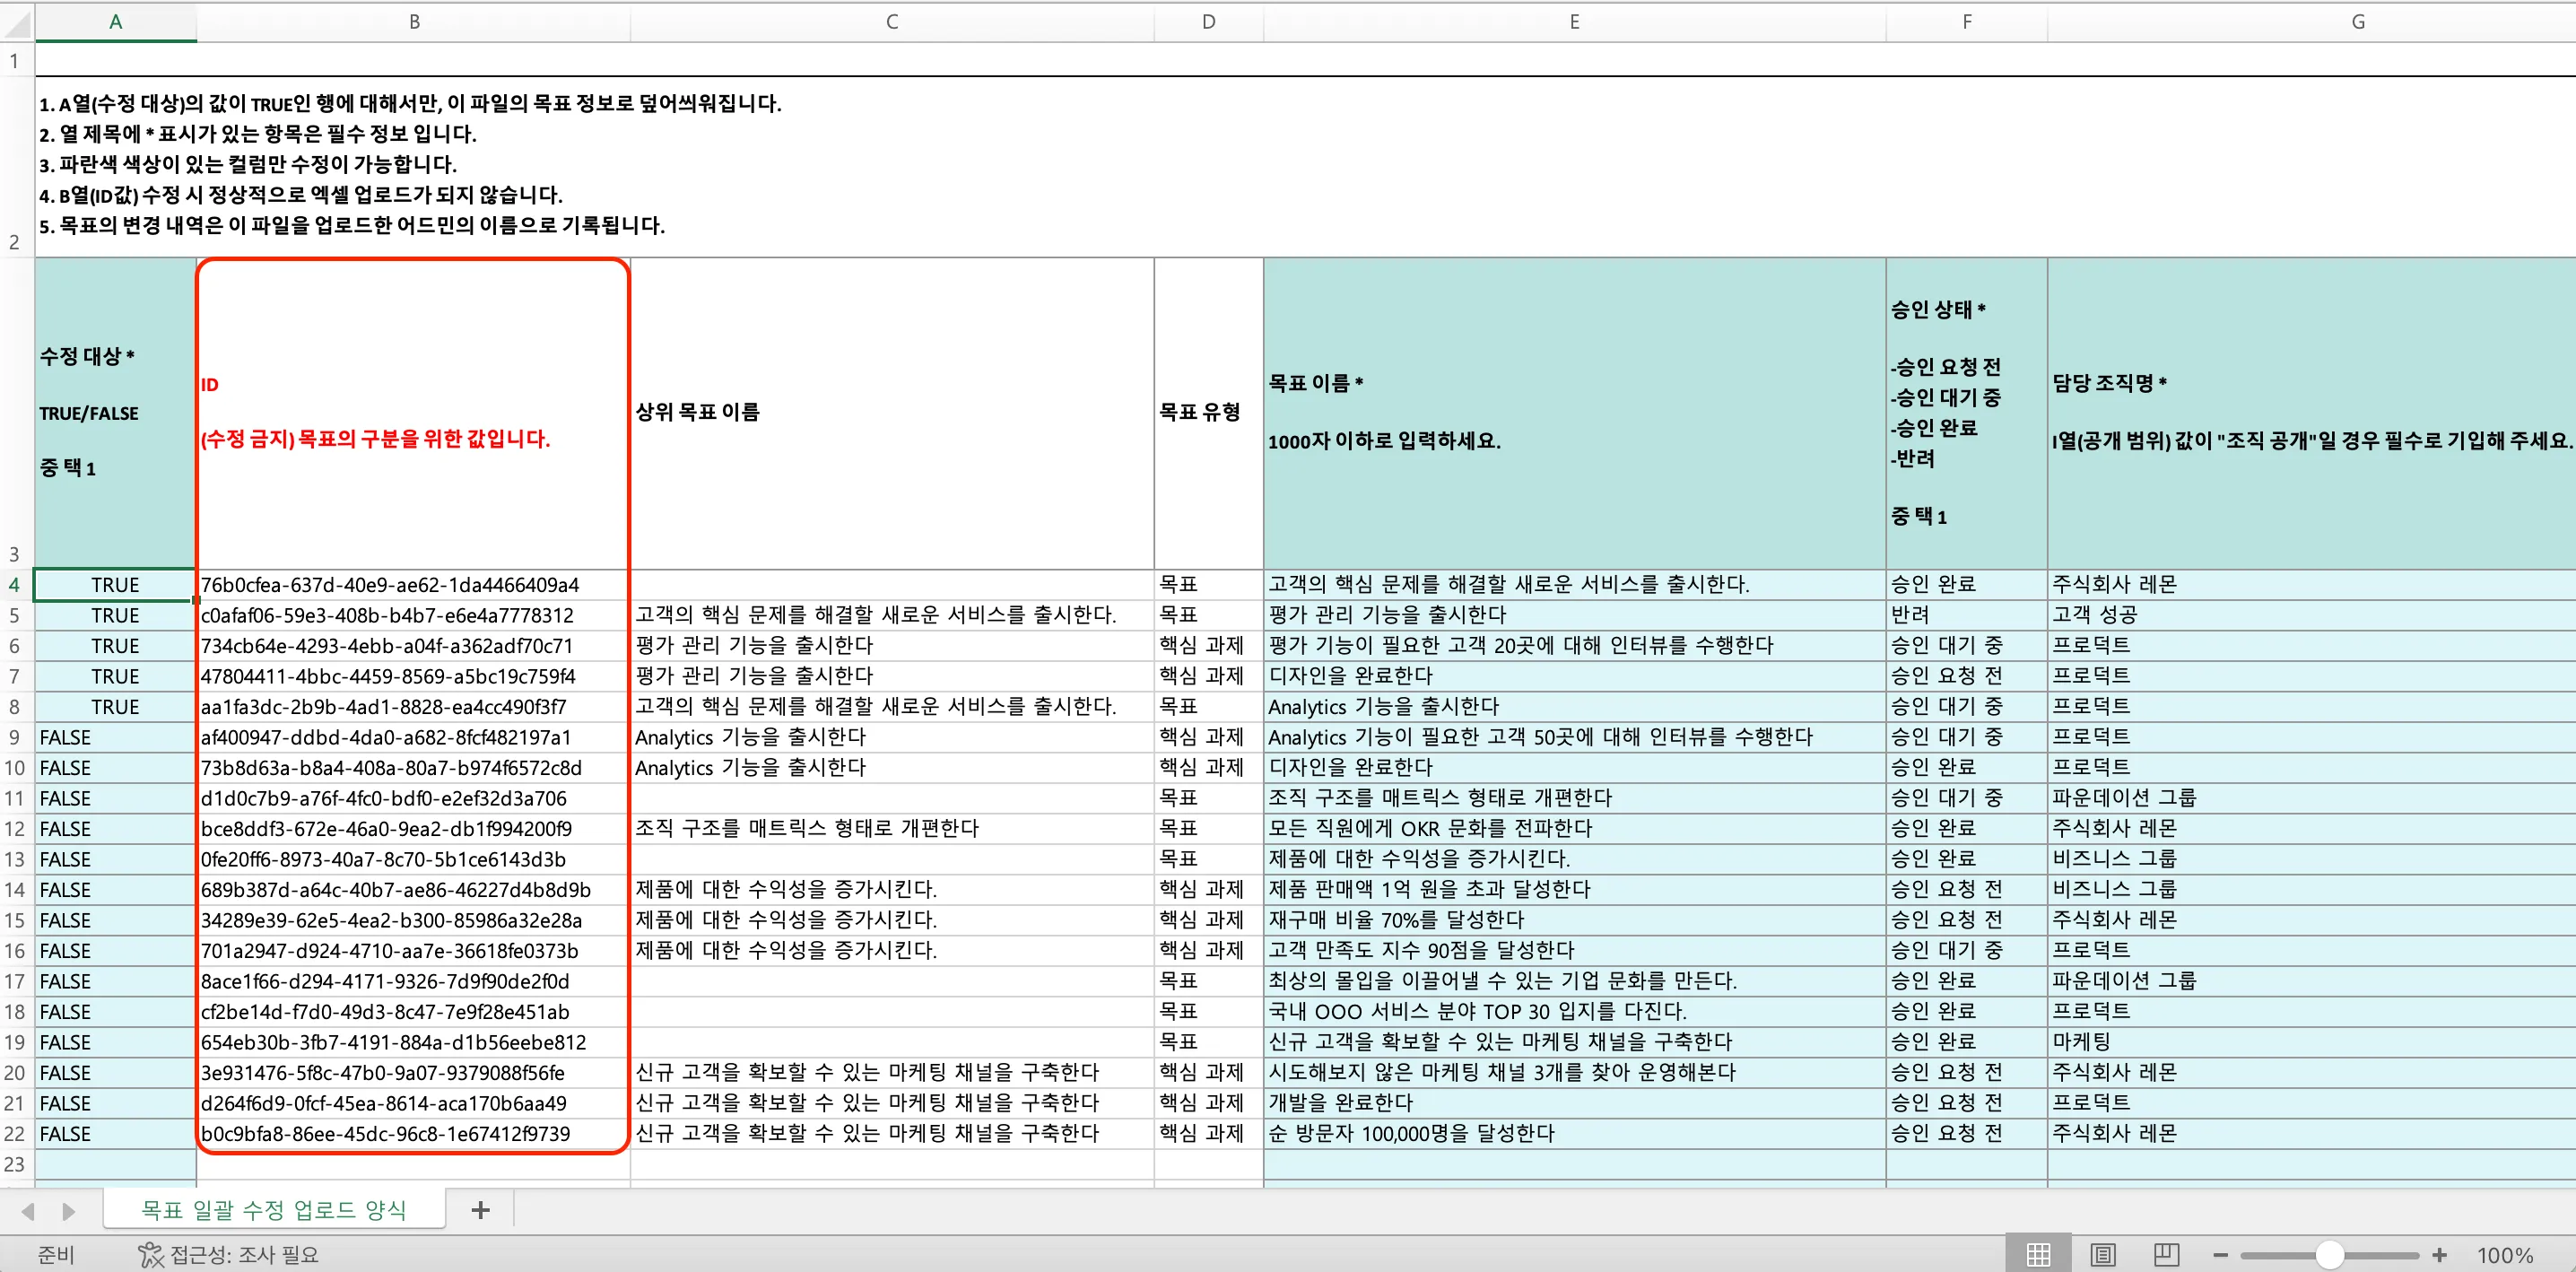The image size is (2576, 1272).
Task: Select cell 국내 OOO 서비스 분야 TOP 30 입지를 다진다.
Action: point(1574,1012)
